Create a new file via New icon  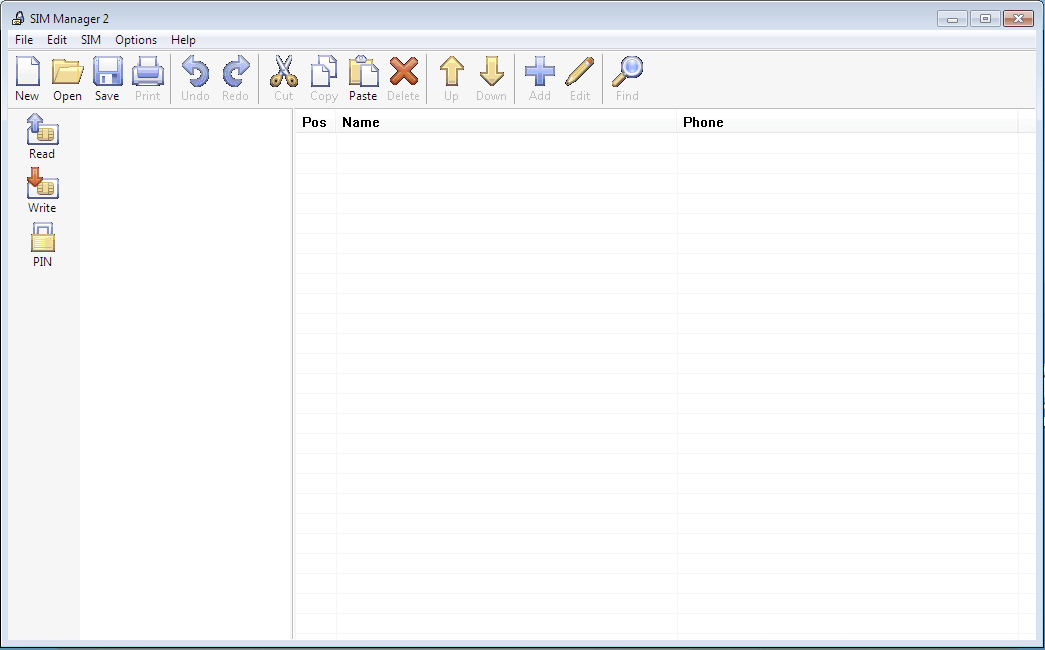(27, 76)
